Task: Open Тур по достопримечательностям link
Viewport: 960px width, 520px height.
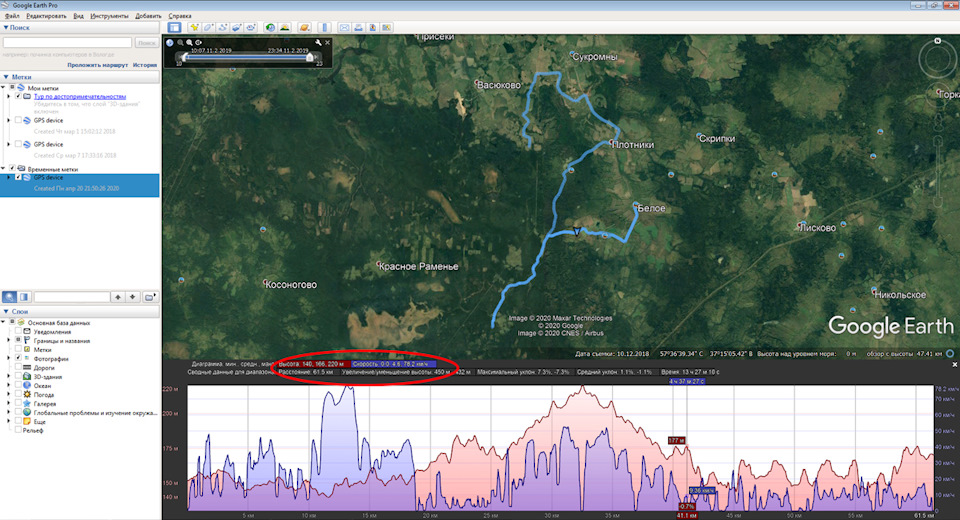Action: (80, 96)
